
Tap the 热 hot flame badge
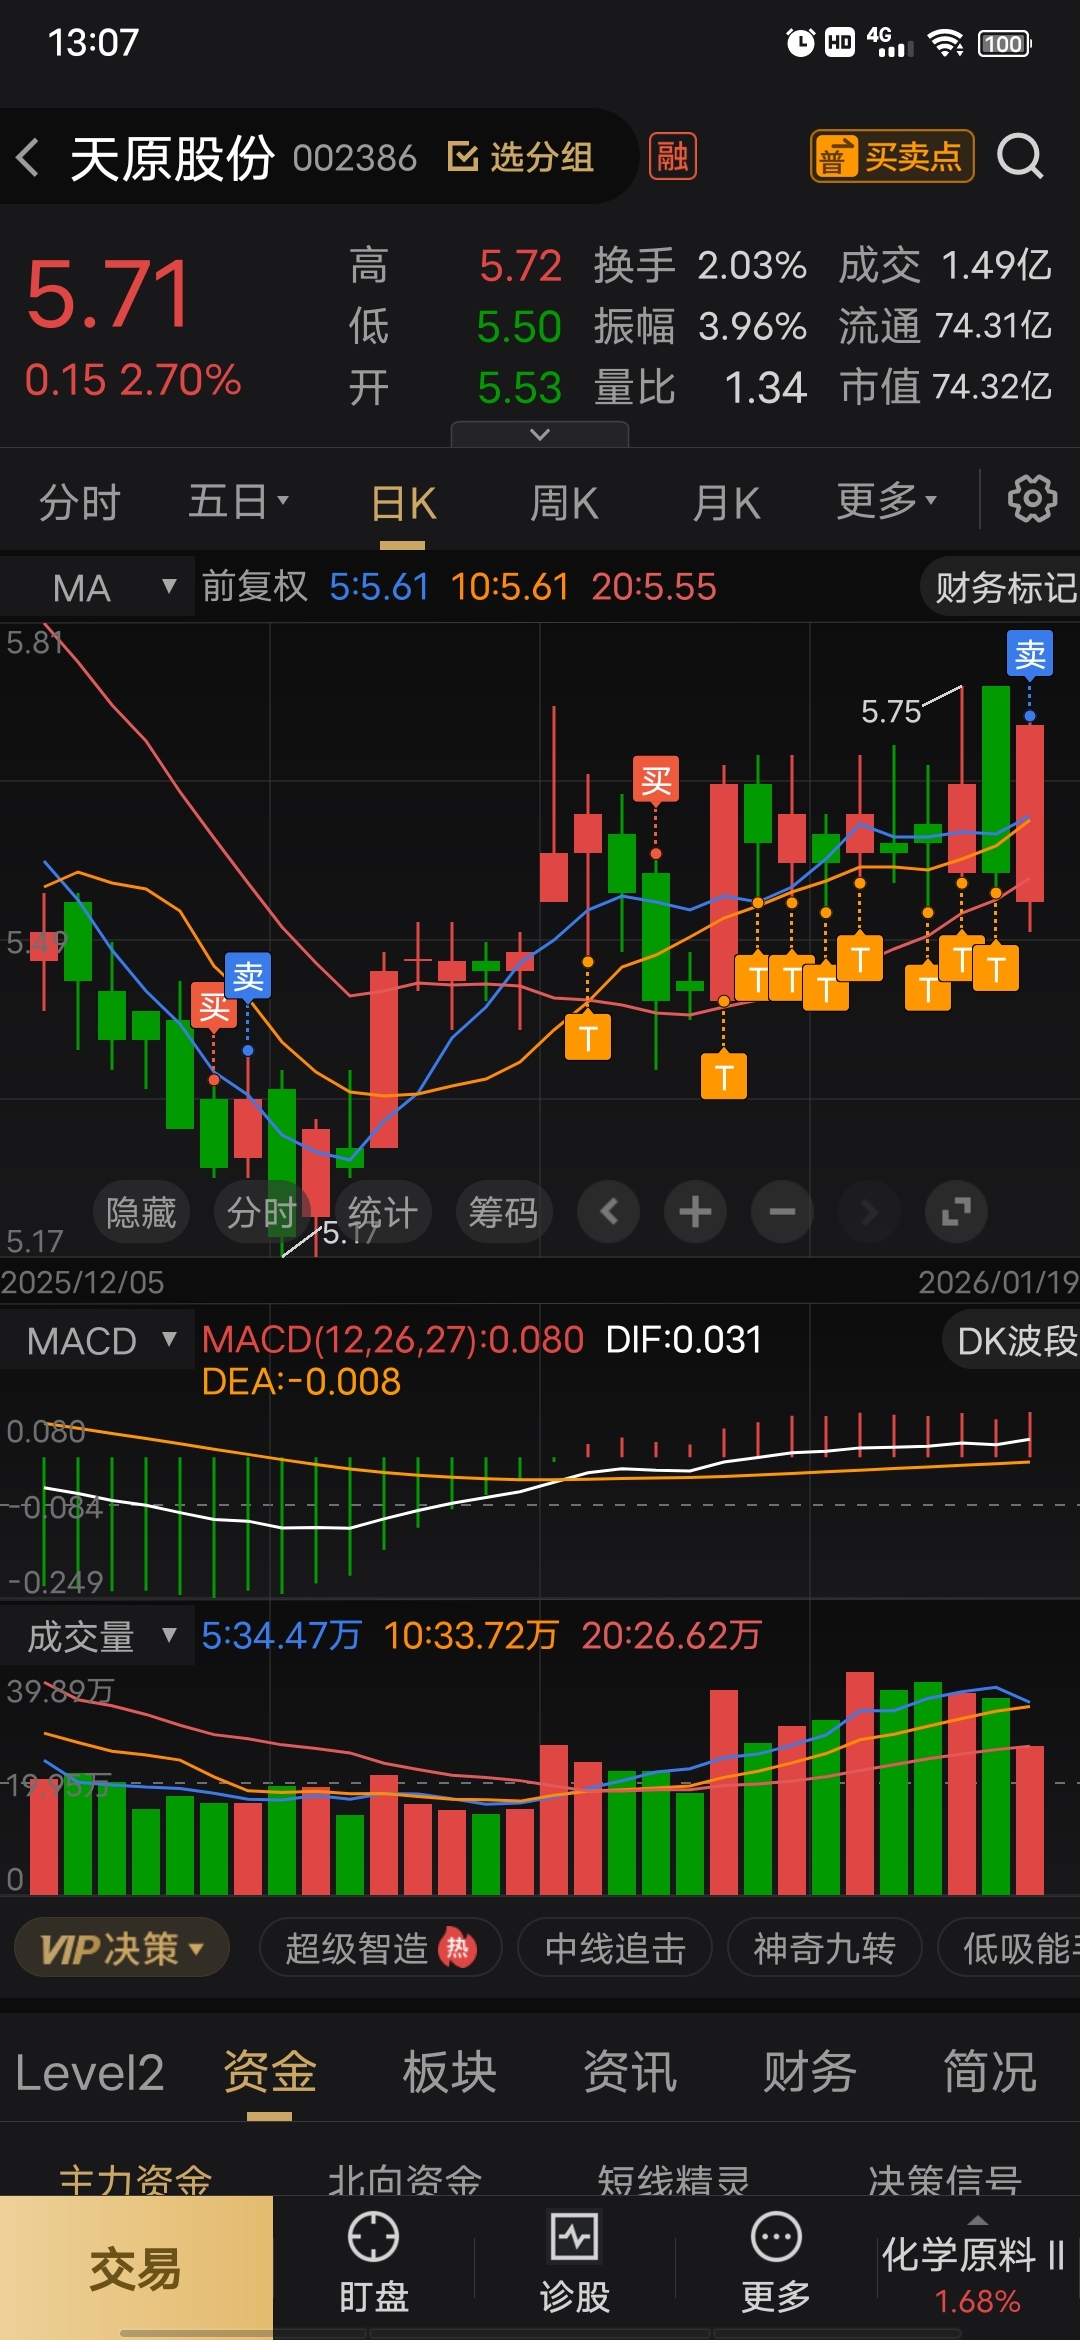[x=458, y=1946]
